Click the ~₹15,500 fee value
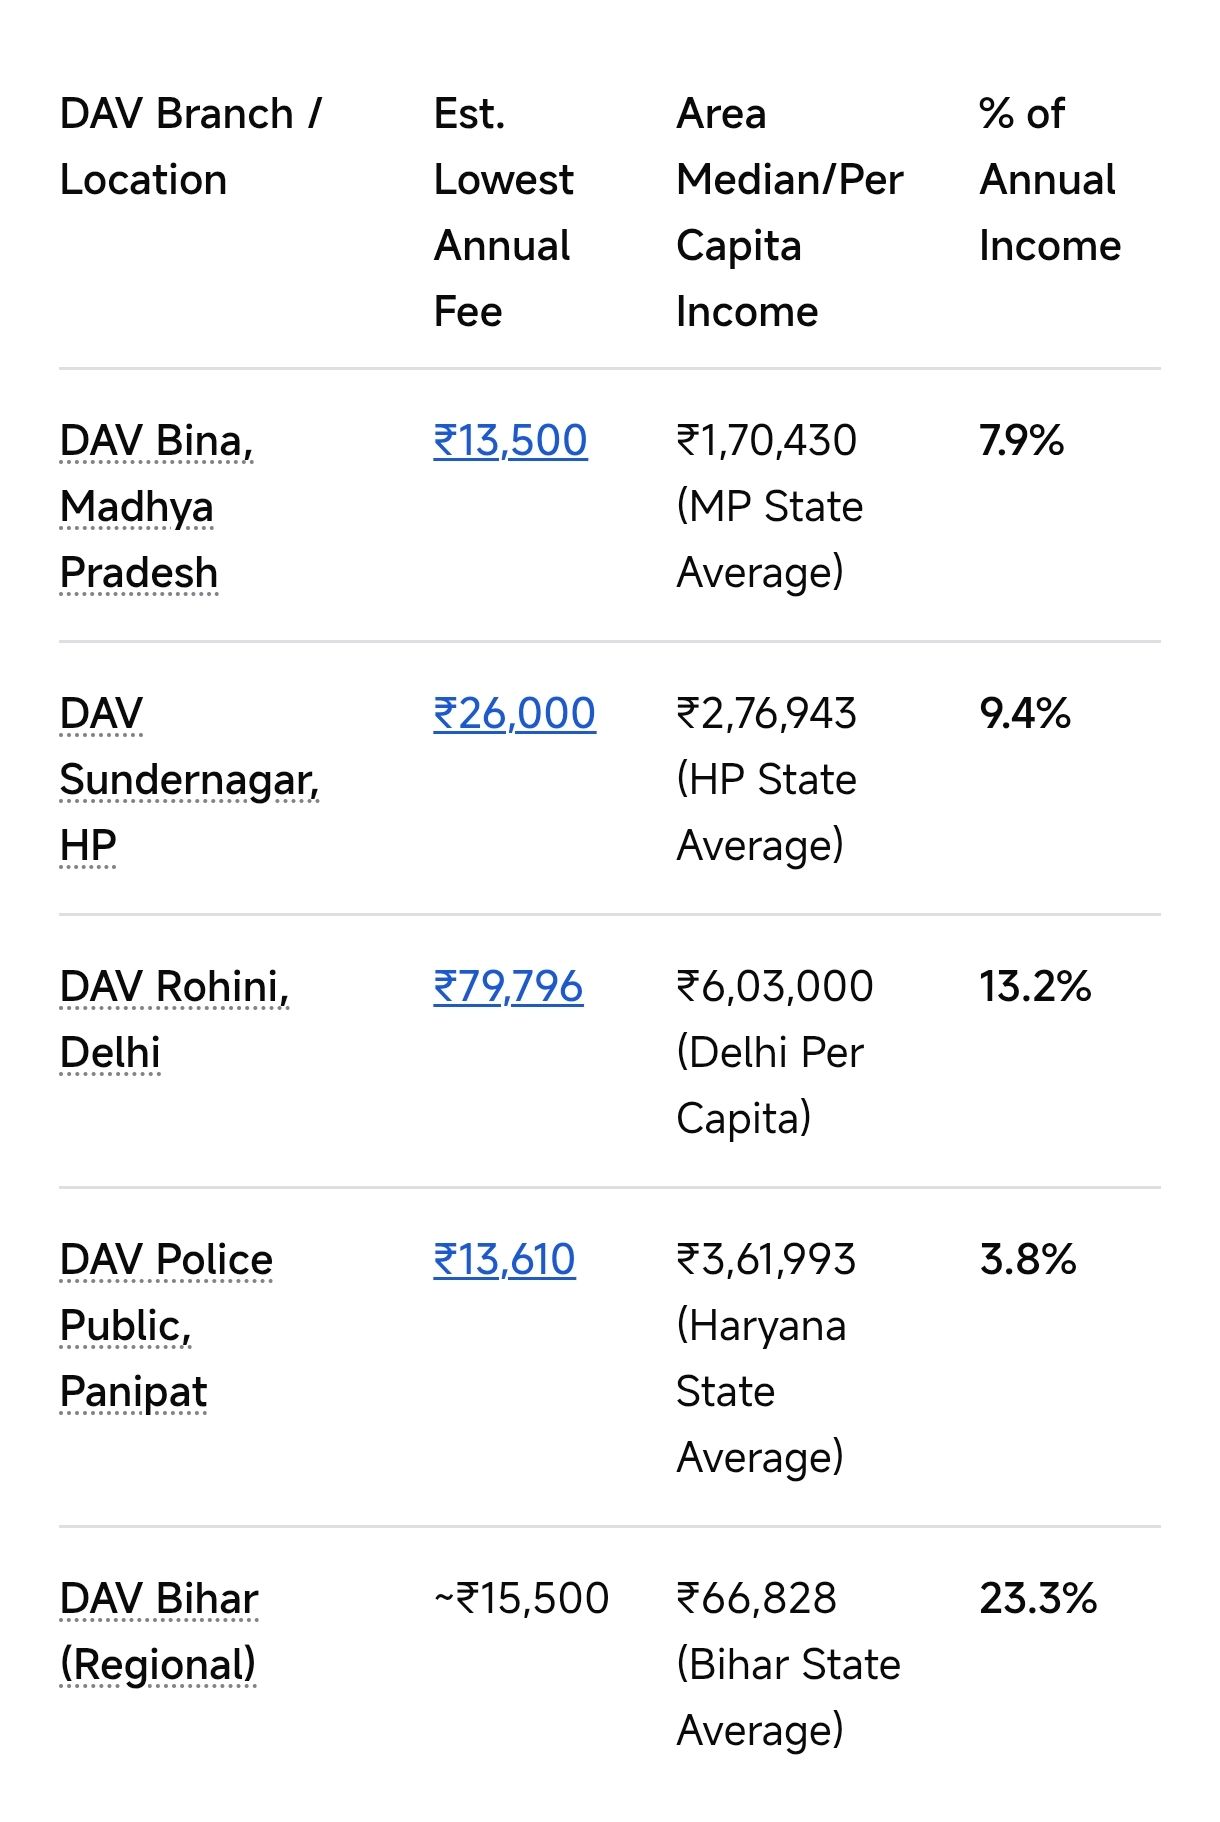 click(x=521, y=1598)
